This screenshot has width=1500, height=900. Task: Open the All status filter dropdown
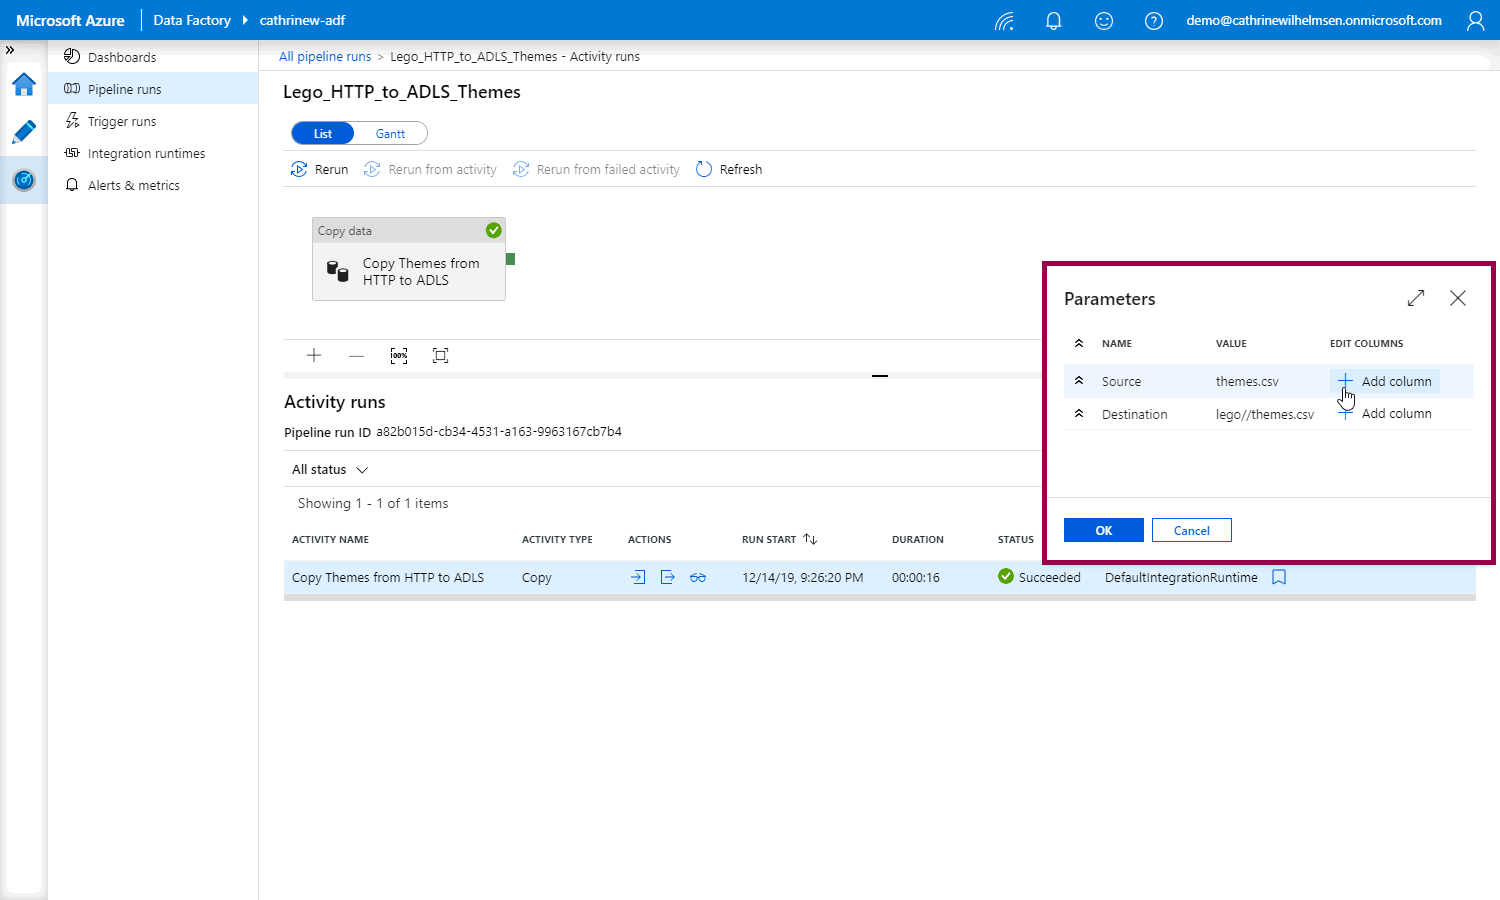pyautogui.click(x=330, y=470)
